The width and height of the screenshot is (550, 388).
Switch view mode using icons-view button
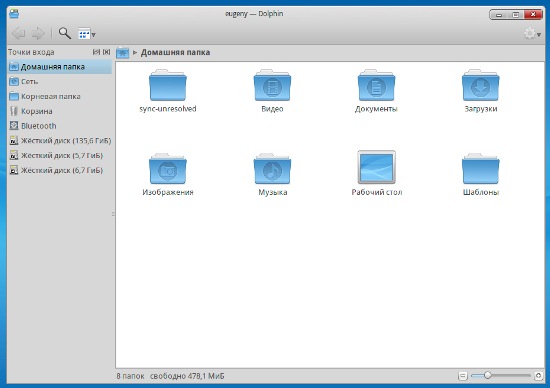click(x=84, y=34)
